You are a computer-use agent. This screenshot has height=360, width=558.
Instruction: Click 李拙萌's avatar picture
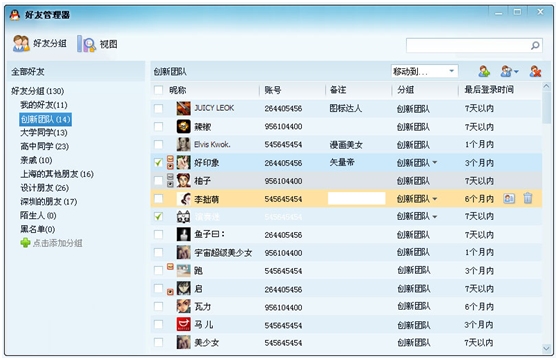(x=184, y=199)
